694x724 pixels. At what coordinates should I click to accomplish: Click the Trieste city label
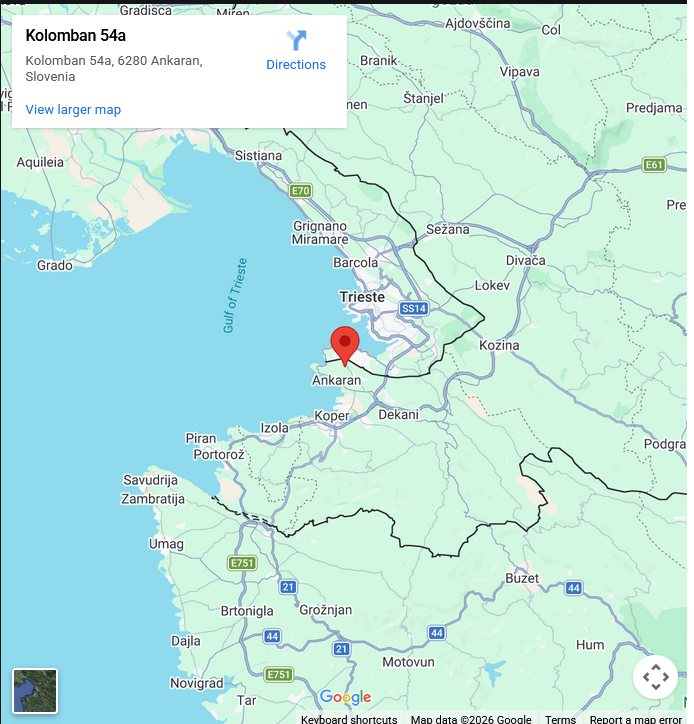(x=362, y=297)
